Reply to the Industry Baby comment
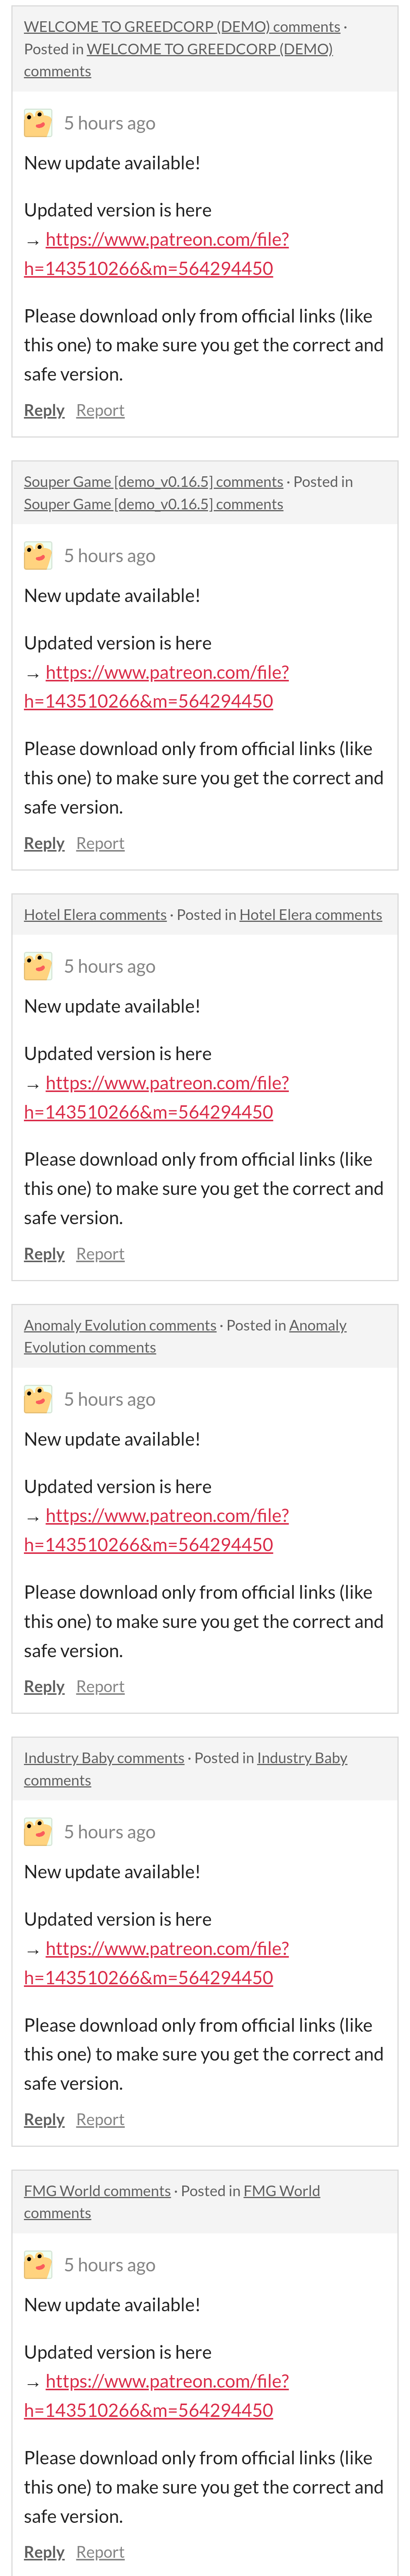Viewport: 410px width, 2576px height. point(44,2119)
